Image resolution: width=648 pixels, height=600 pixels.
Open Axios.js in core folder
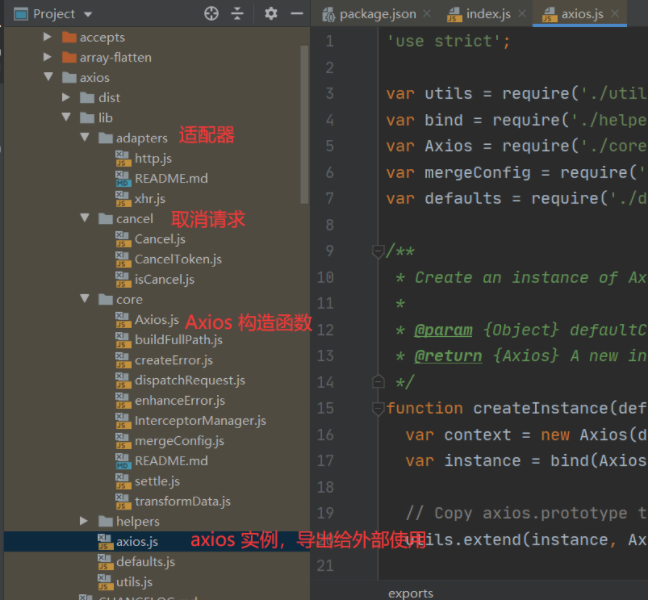point(157,320)
